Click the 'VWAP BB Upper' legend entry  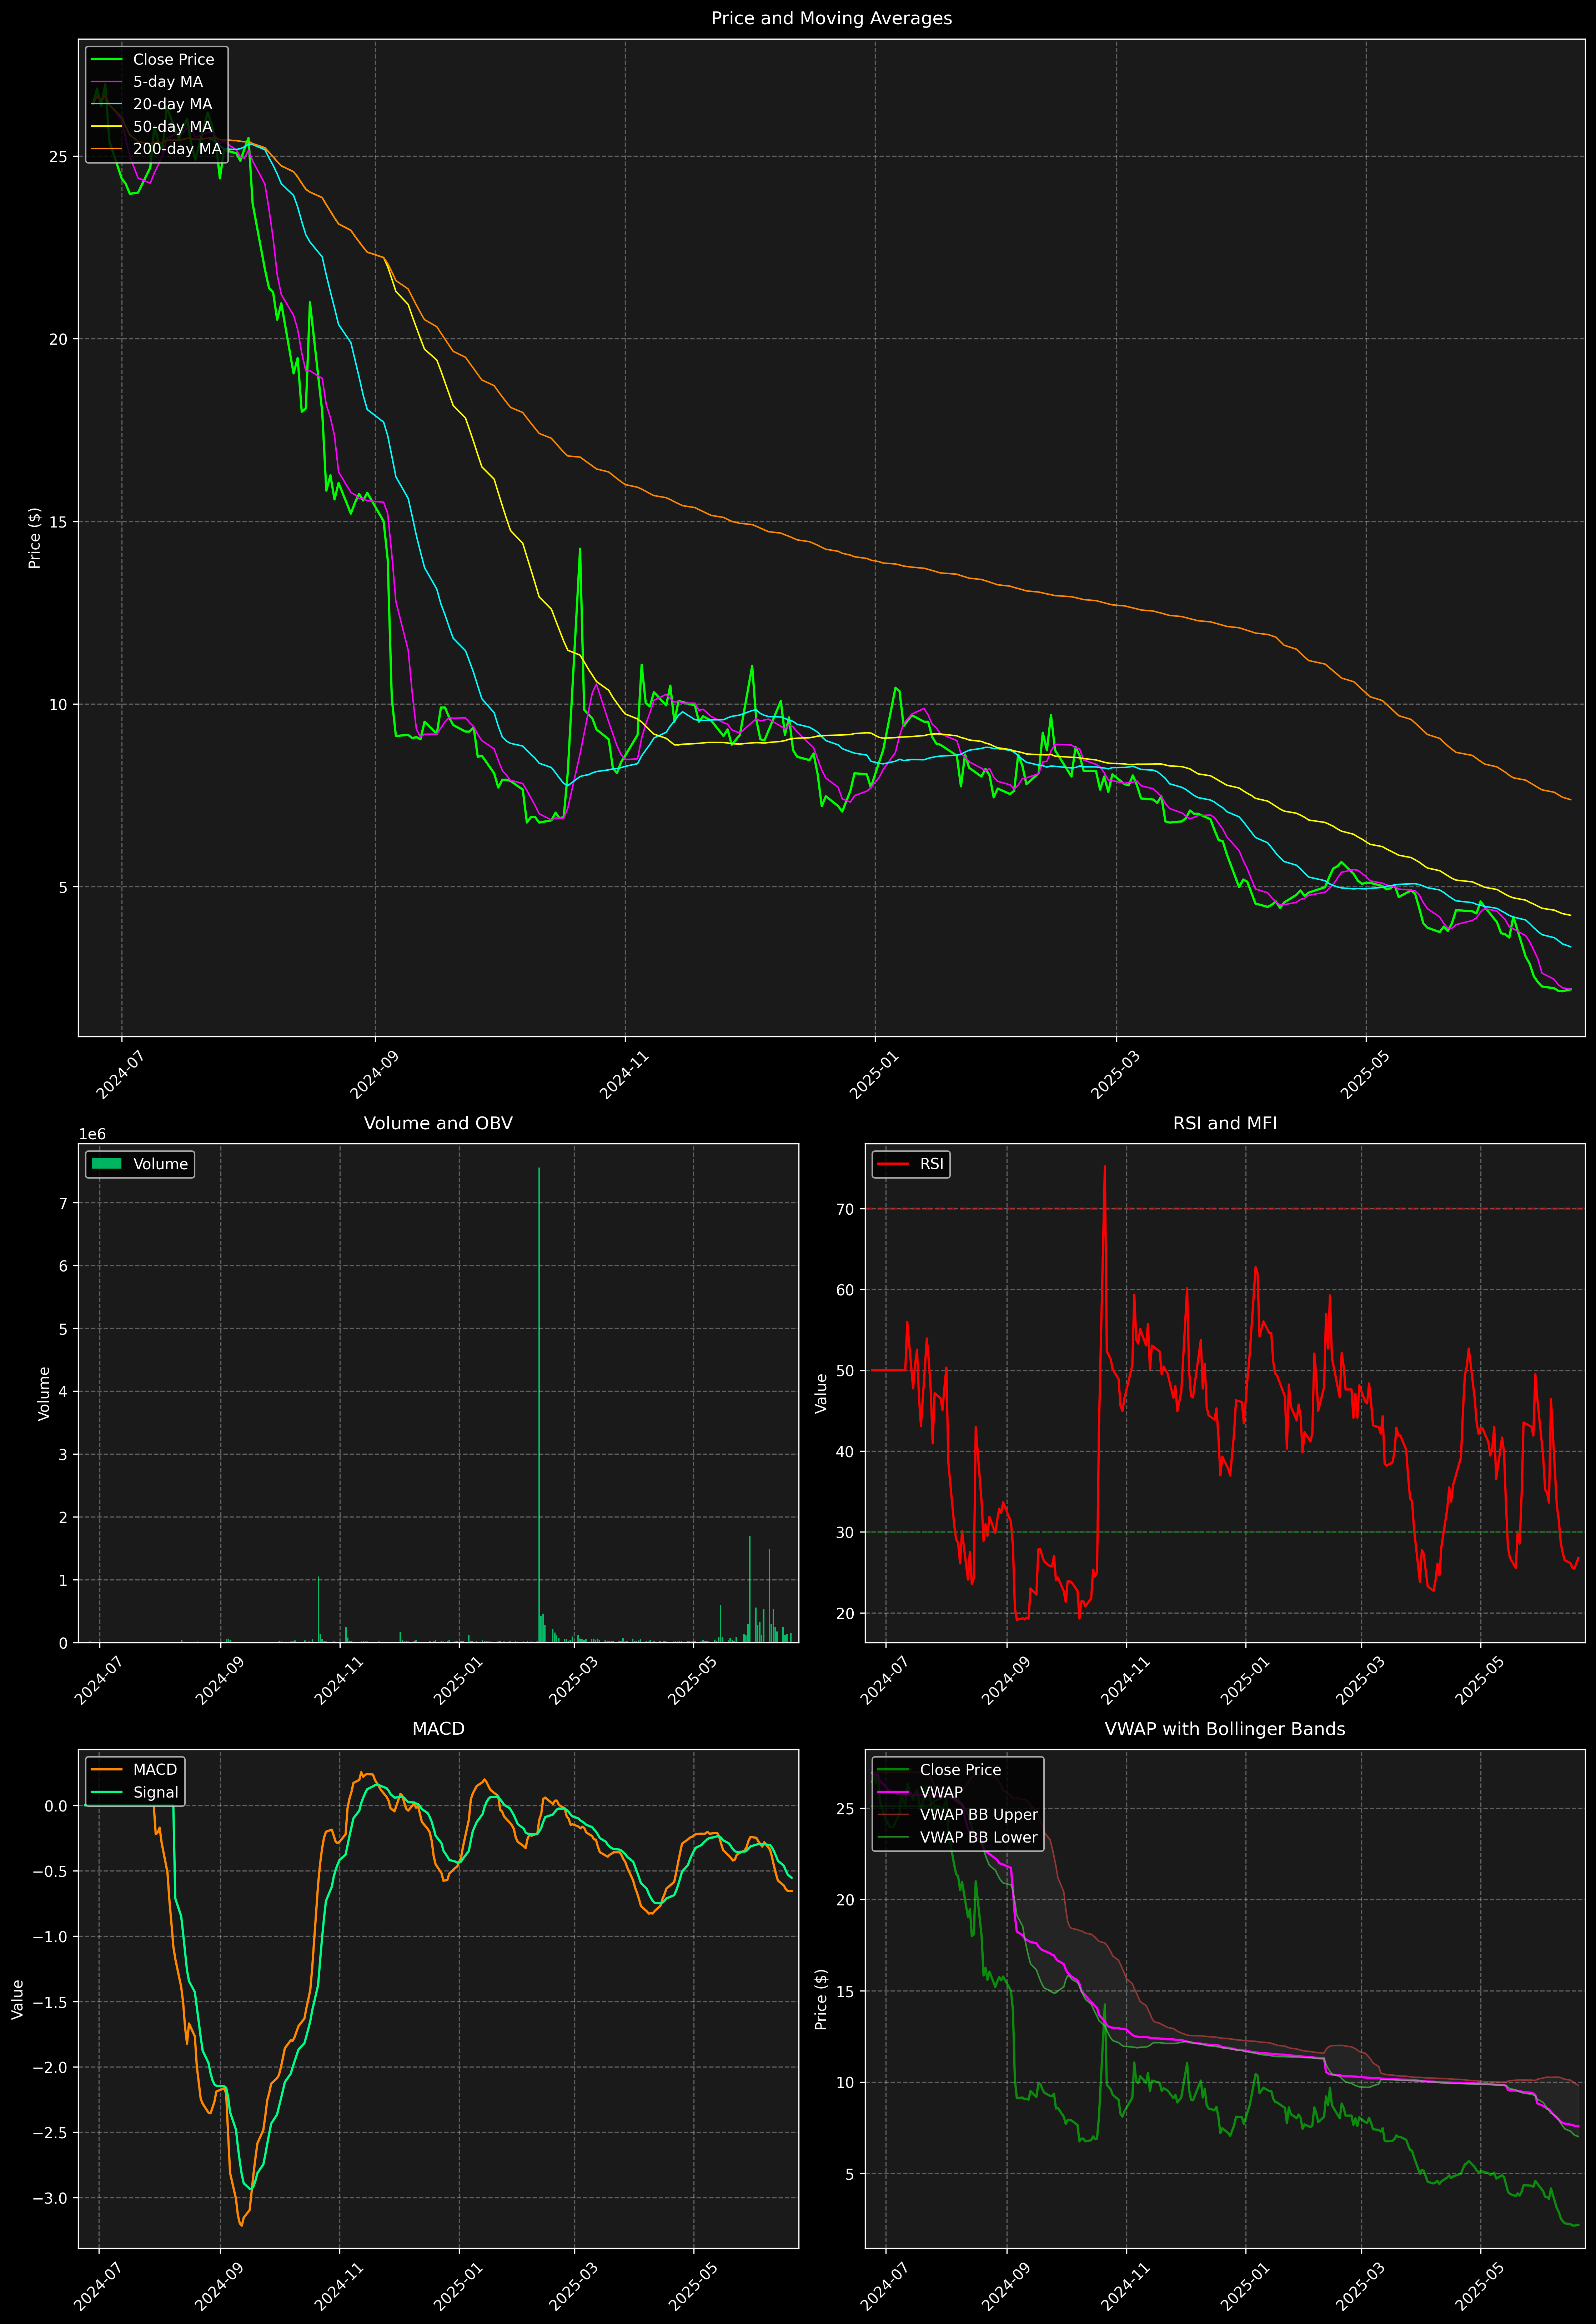[x=979, y=1815]
